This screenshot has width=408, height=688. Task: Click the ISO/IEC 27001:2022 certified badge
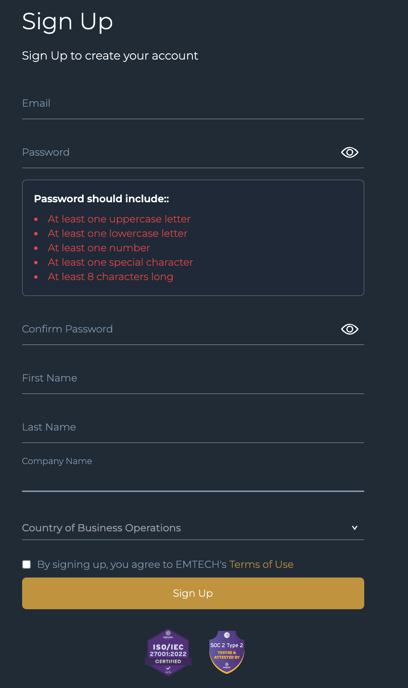[168, 652]
